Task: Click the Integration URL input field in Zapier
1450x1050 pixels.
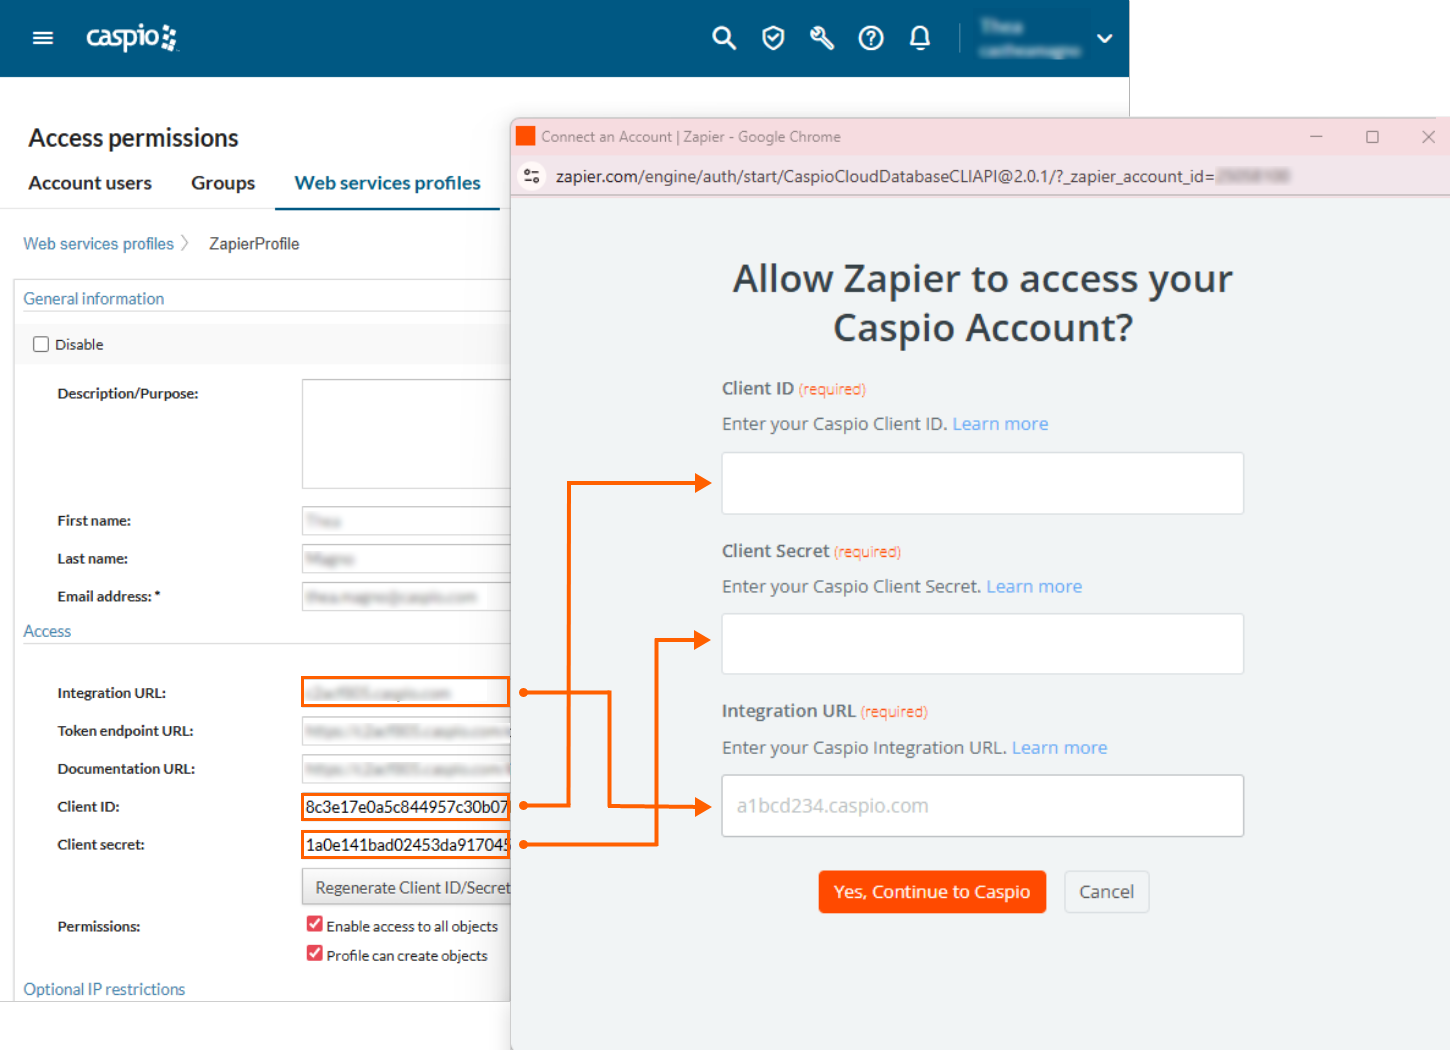Action: [982, 806]
